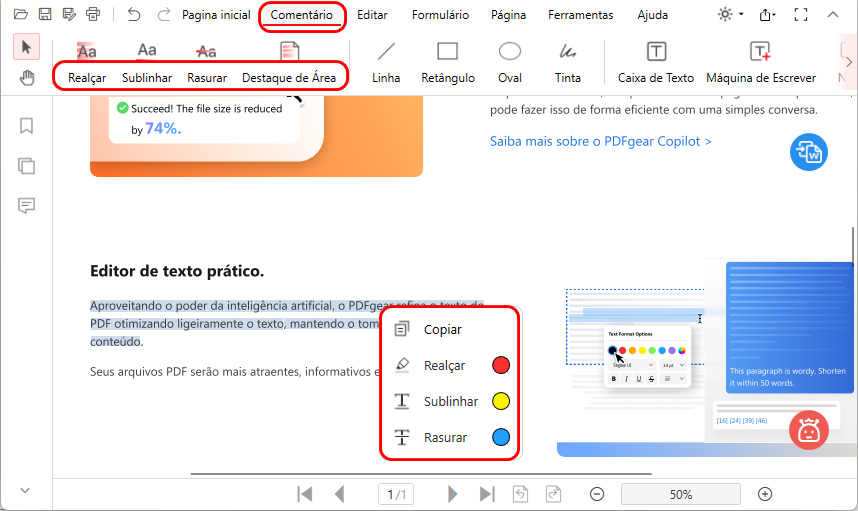Select the Sublinhar underline tool in ribbon
The image size is (858, 511).
tap(147, 63)
